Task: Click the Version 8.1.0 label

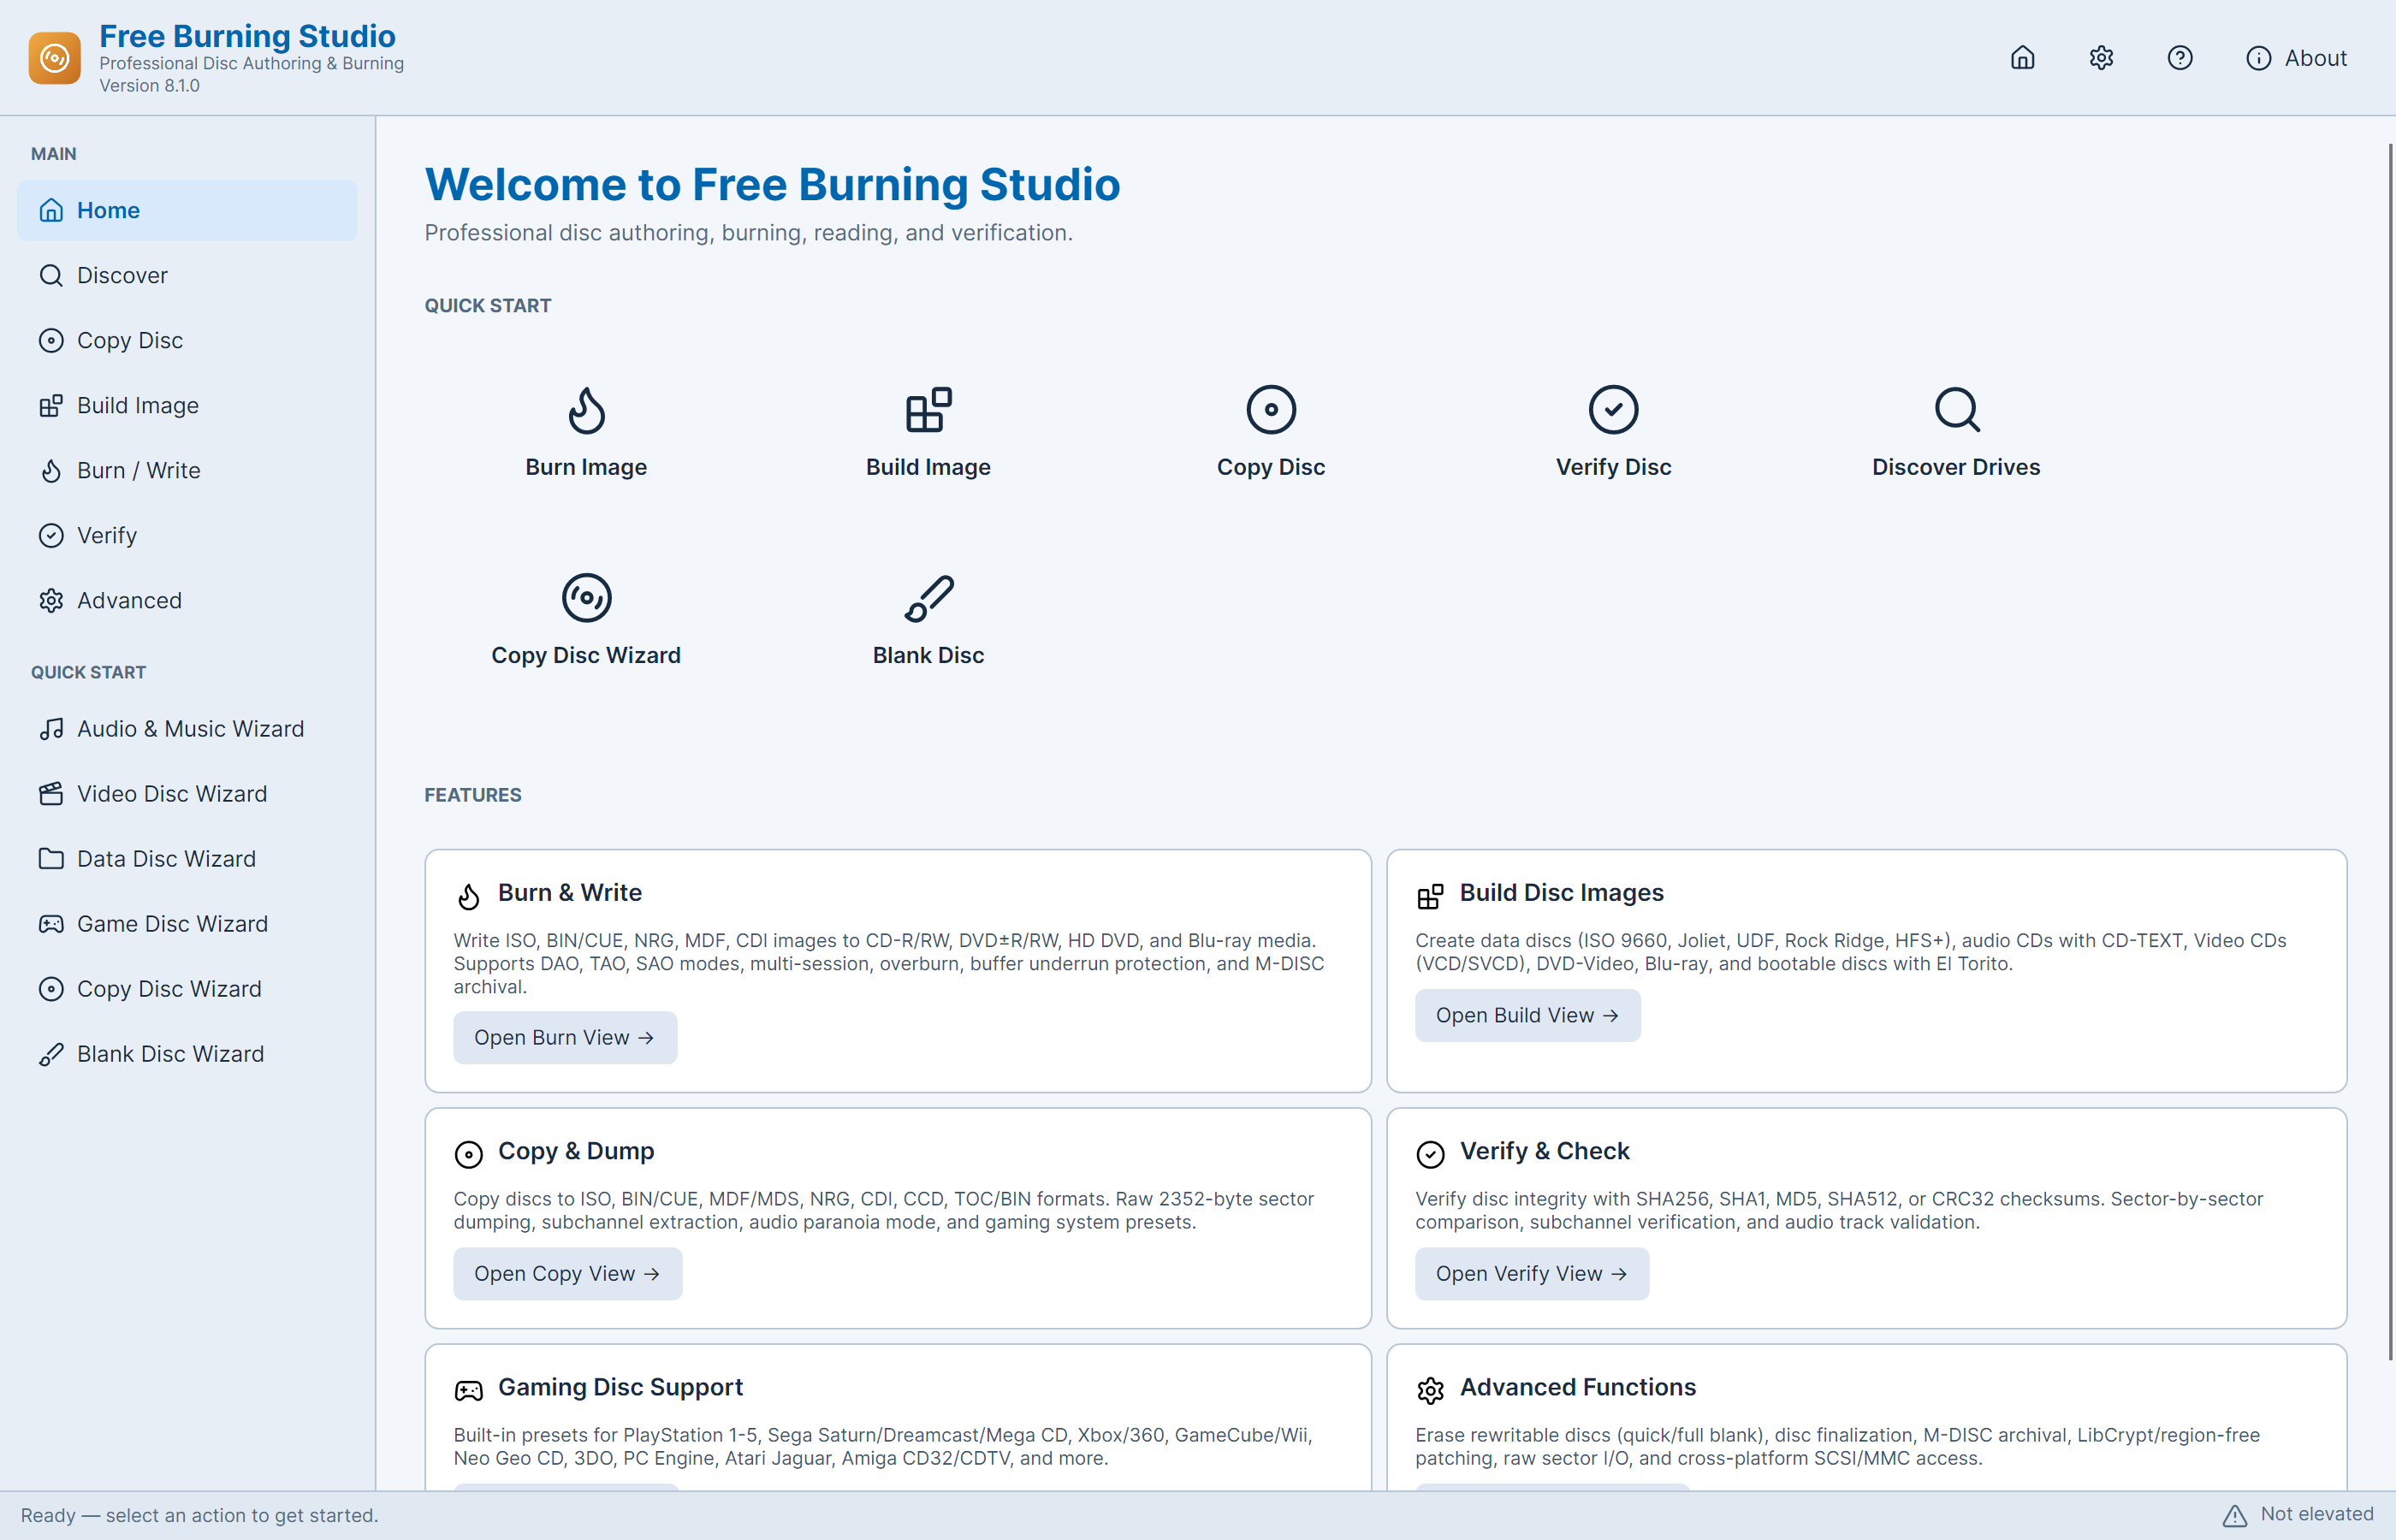Action: (149, 86)
